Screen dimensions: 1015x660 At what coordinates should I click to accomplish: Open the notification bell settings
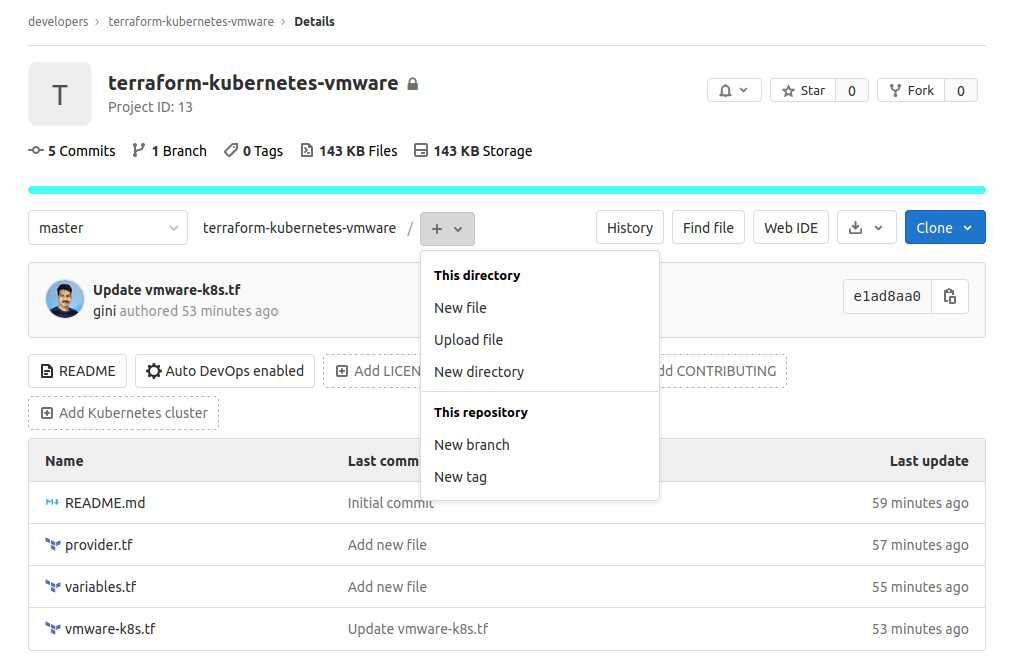click(x=734, y=90)
